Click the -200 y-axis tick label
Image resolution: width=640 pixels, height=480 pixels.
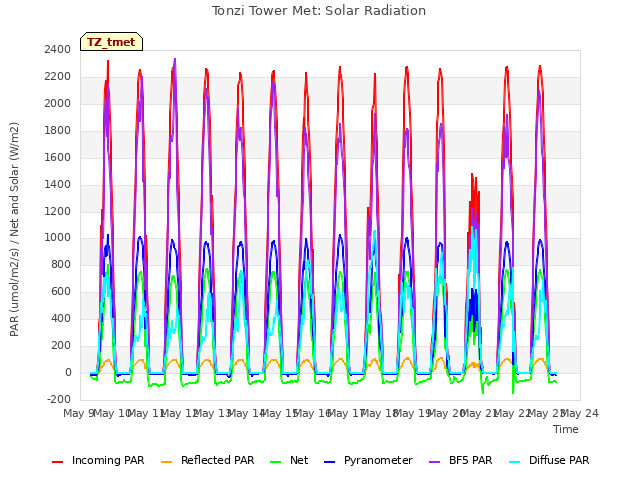pyautogui.click(x=59, y=399)
